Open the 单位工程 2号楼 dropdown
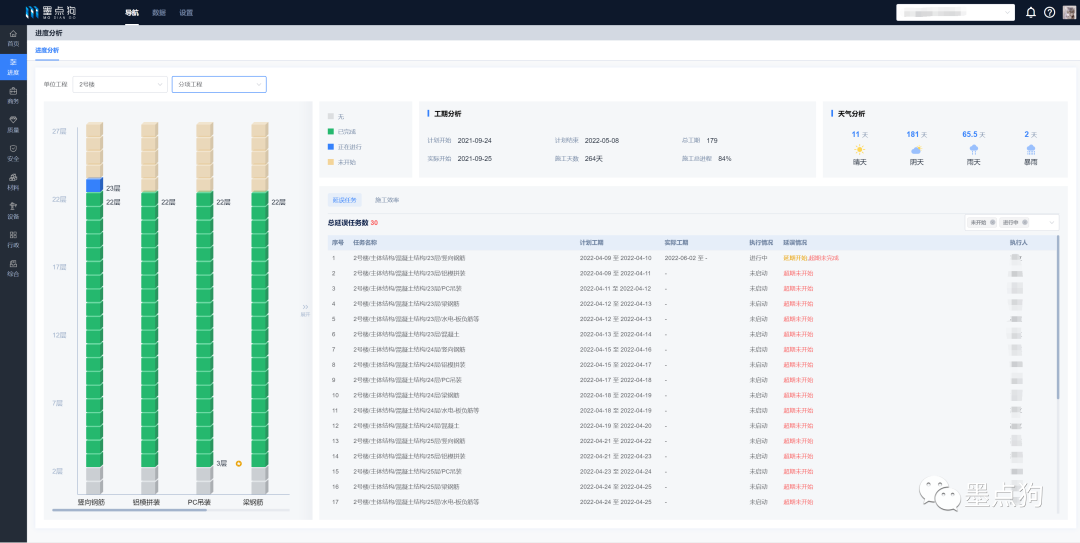The height and width of the screenshot is (543, 1080). (x=120, y=85)
